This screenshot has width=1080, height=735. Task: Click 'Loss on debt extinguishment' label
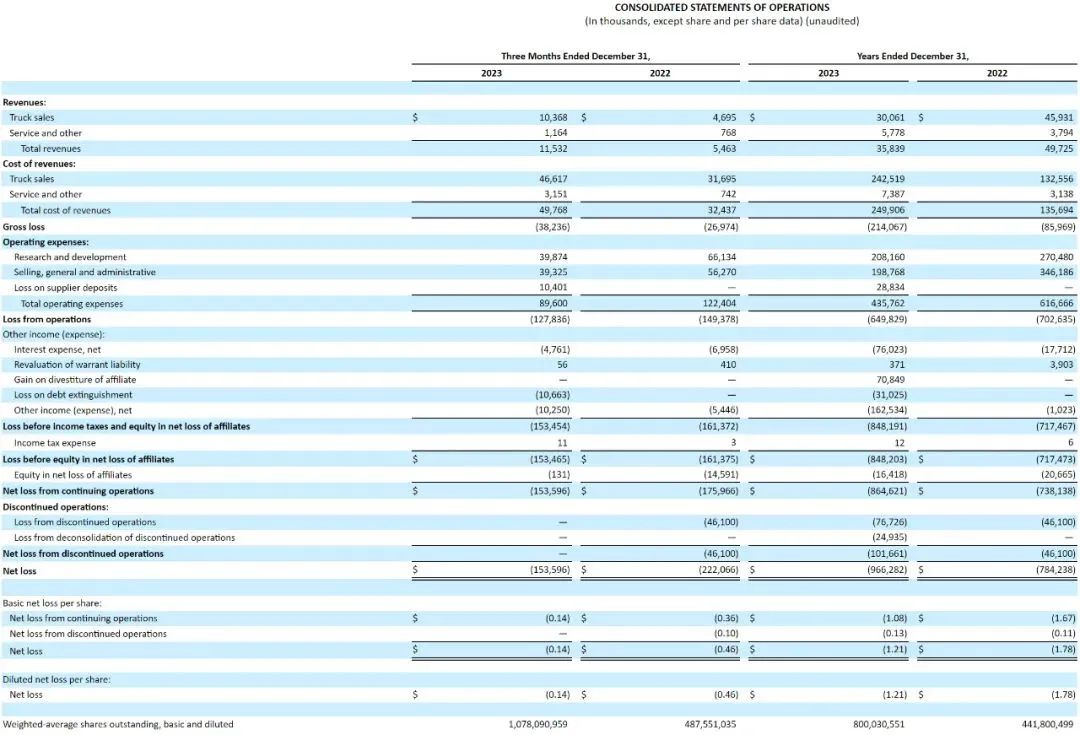coord(73,395)
